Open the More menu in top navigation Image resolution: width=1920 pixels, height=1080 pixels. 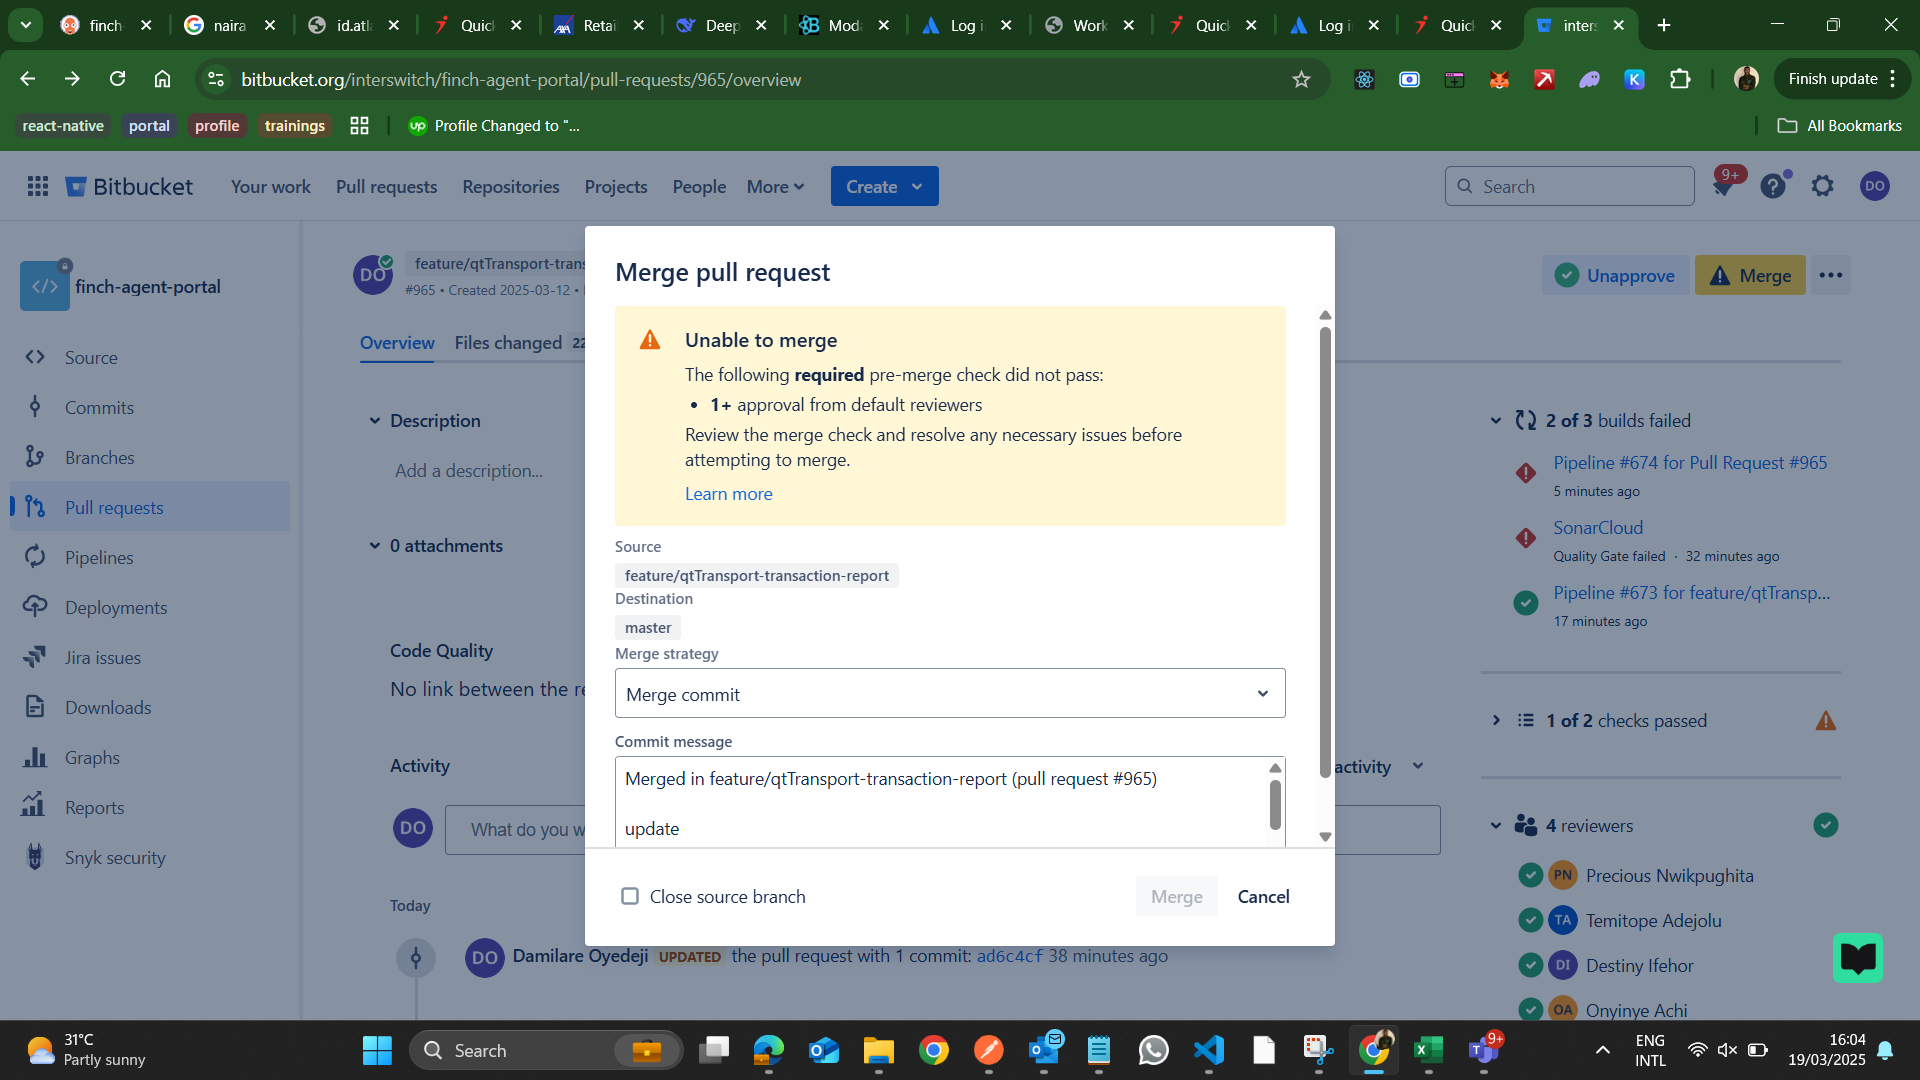click(x=775, y=186)
